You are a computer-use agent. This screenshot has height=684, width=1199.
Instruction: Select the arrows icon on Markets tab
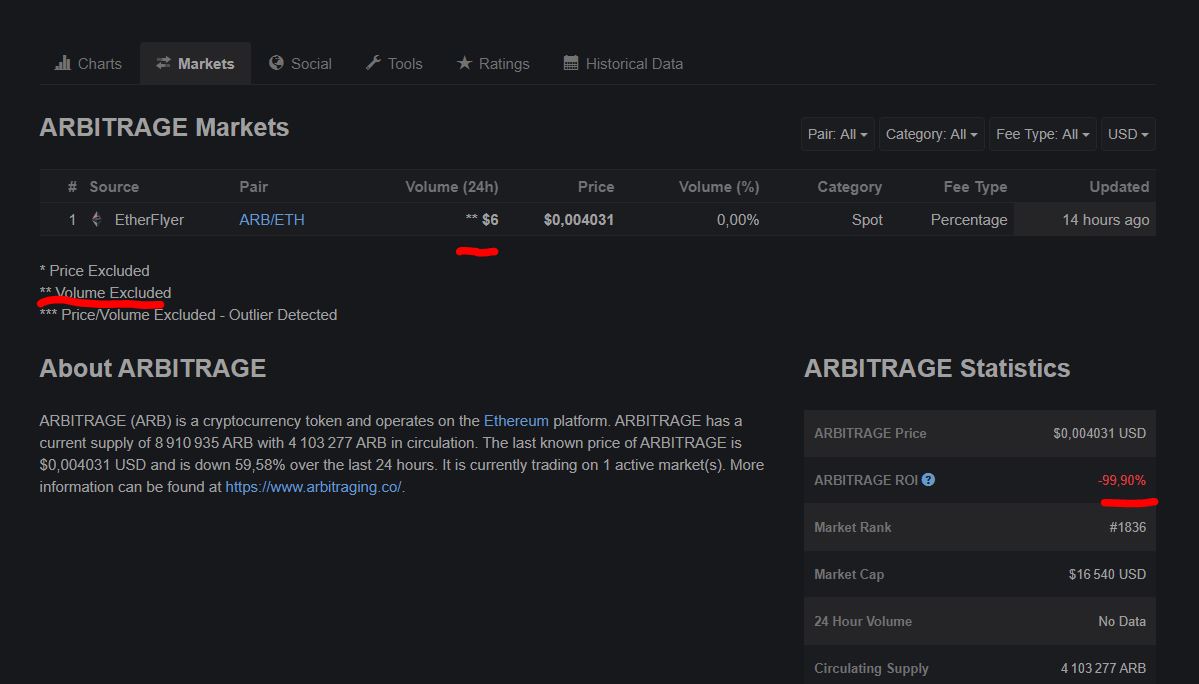(x=162, y=63)
